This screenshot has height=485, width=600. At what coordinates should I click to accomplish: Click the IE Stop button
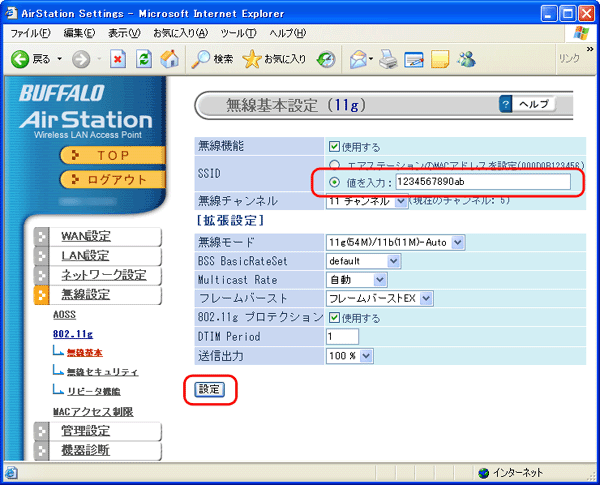coord(118,59)
